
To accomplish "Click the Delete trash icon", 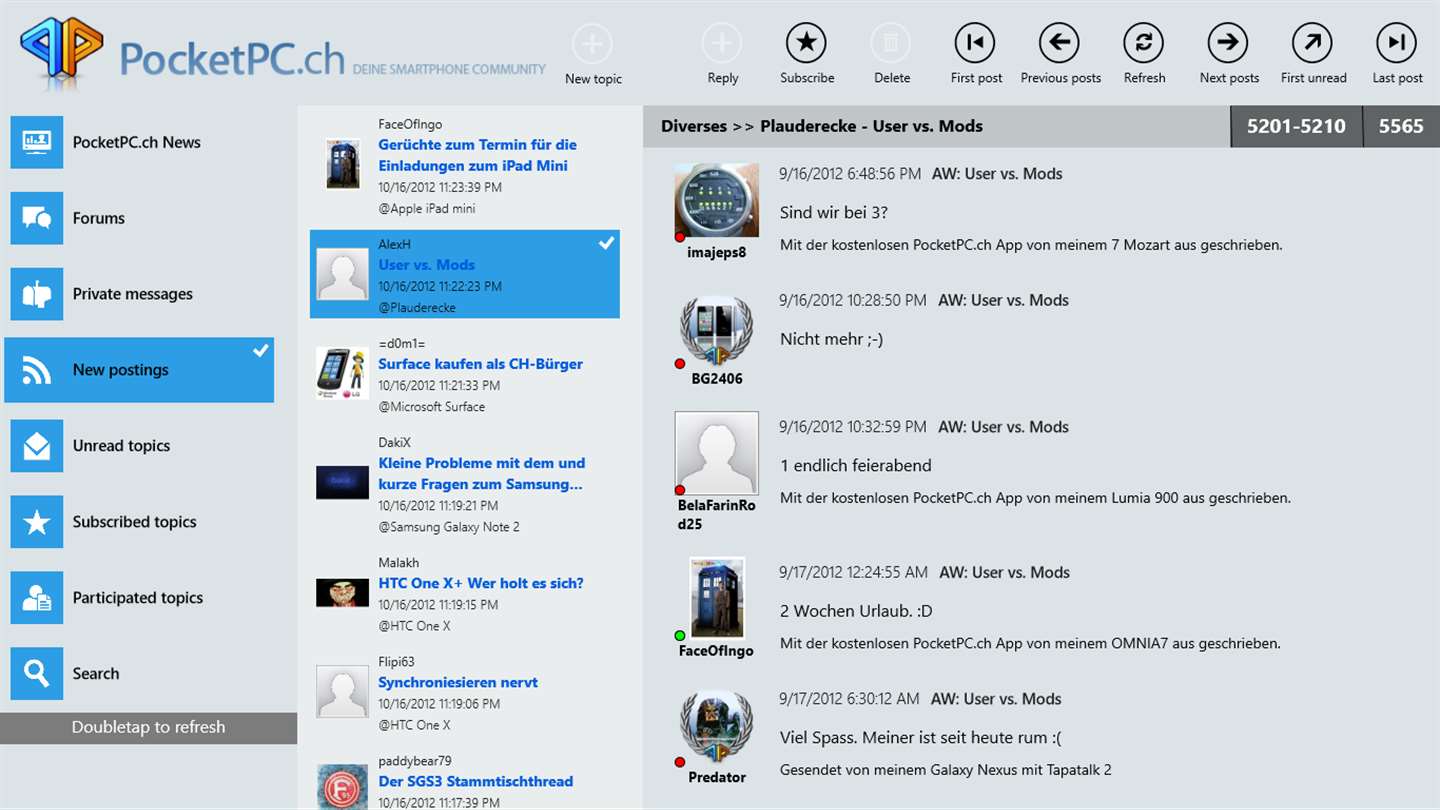I will pyautogui.click(x=891, y=44).
